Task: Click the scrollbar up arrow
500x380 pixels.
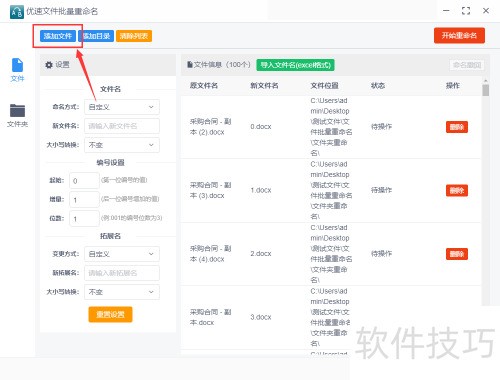Action: pyautogui.click(x=486, y=81)
